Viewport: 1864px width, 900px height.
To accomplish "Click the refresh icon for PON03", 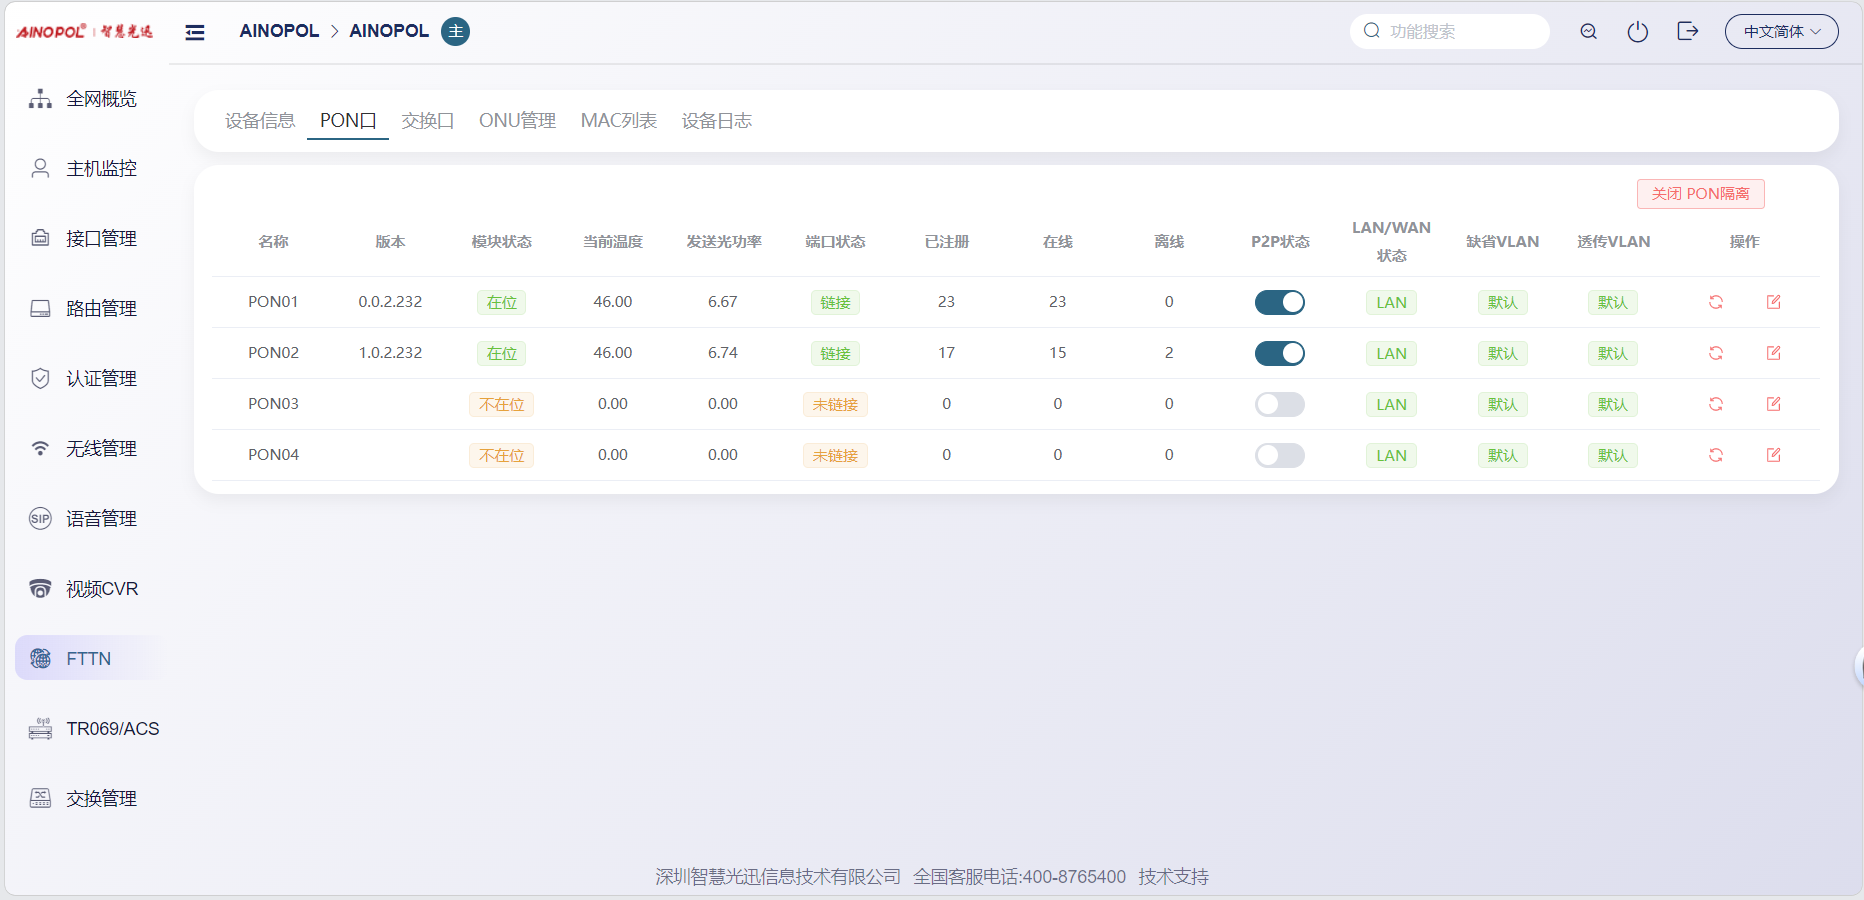I will tap(1715, 404).
